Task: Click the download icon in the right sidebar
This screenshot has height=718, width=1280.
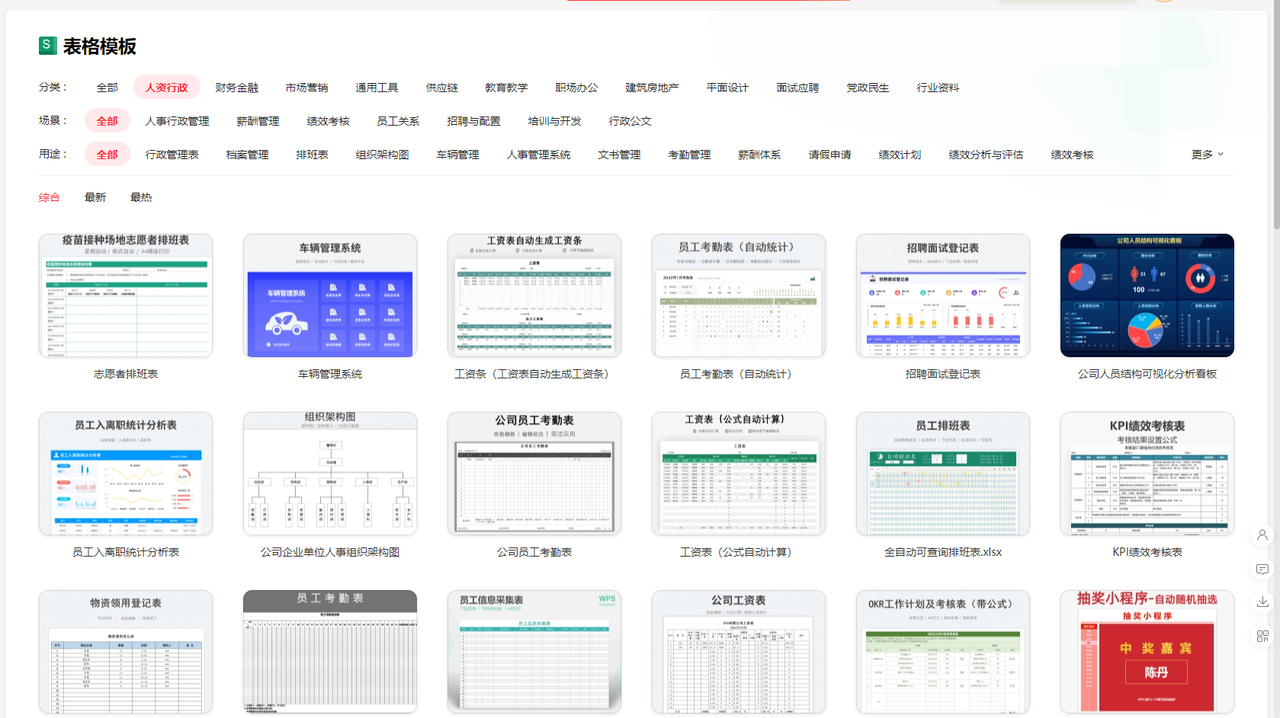Action: coord(1262,602)
